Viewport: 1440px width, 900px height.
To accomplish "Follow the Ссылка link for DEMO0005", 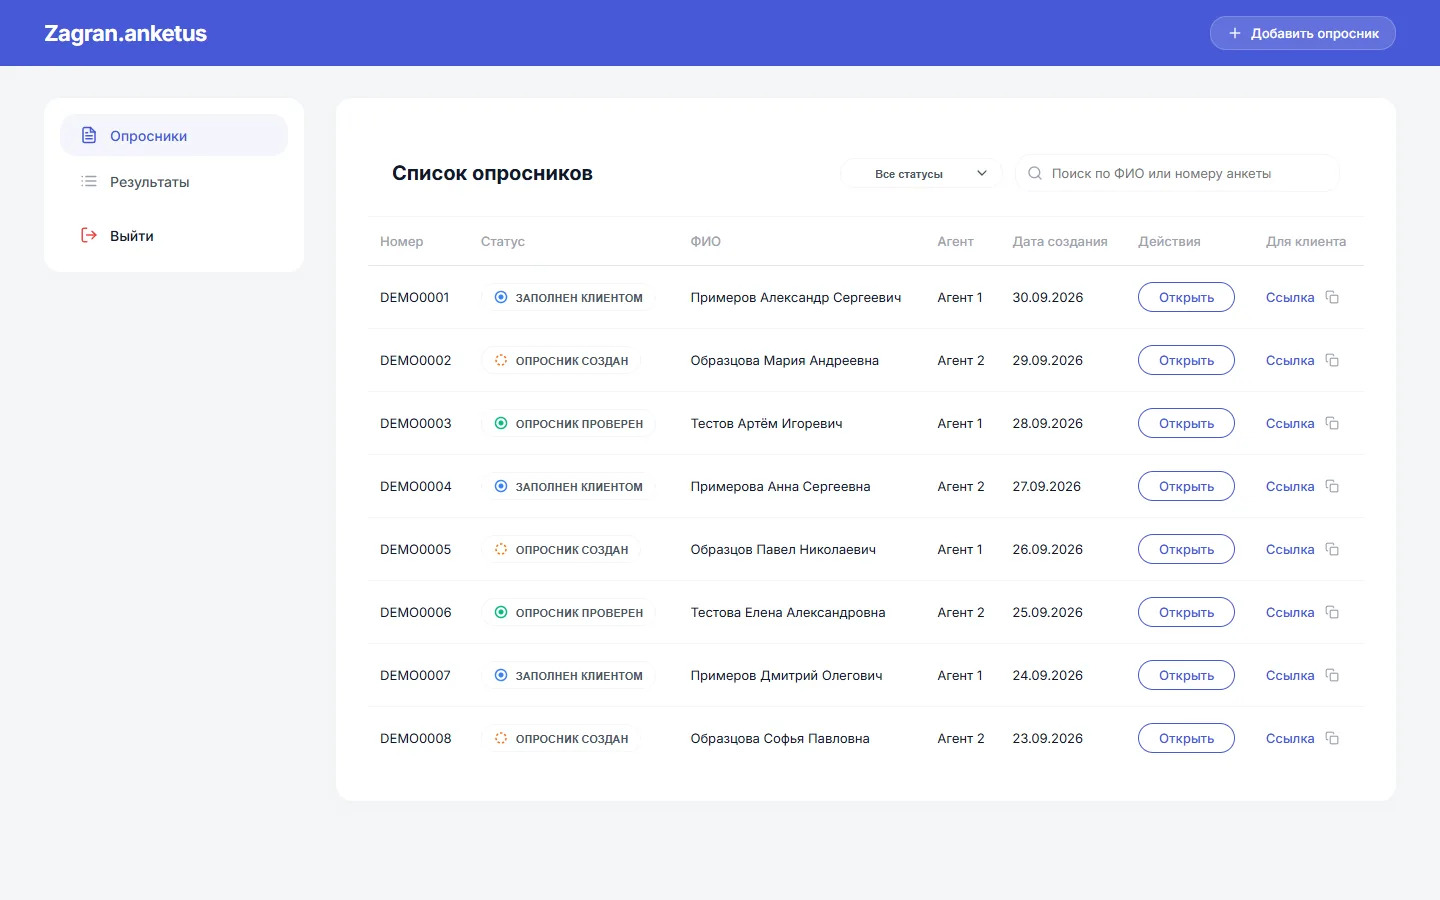I will point(1290,549).
